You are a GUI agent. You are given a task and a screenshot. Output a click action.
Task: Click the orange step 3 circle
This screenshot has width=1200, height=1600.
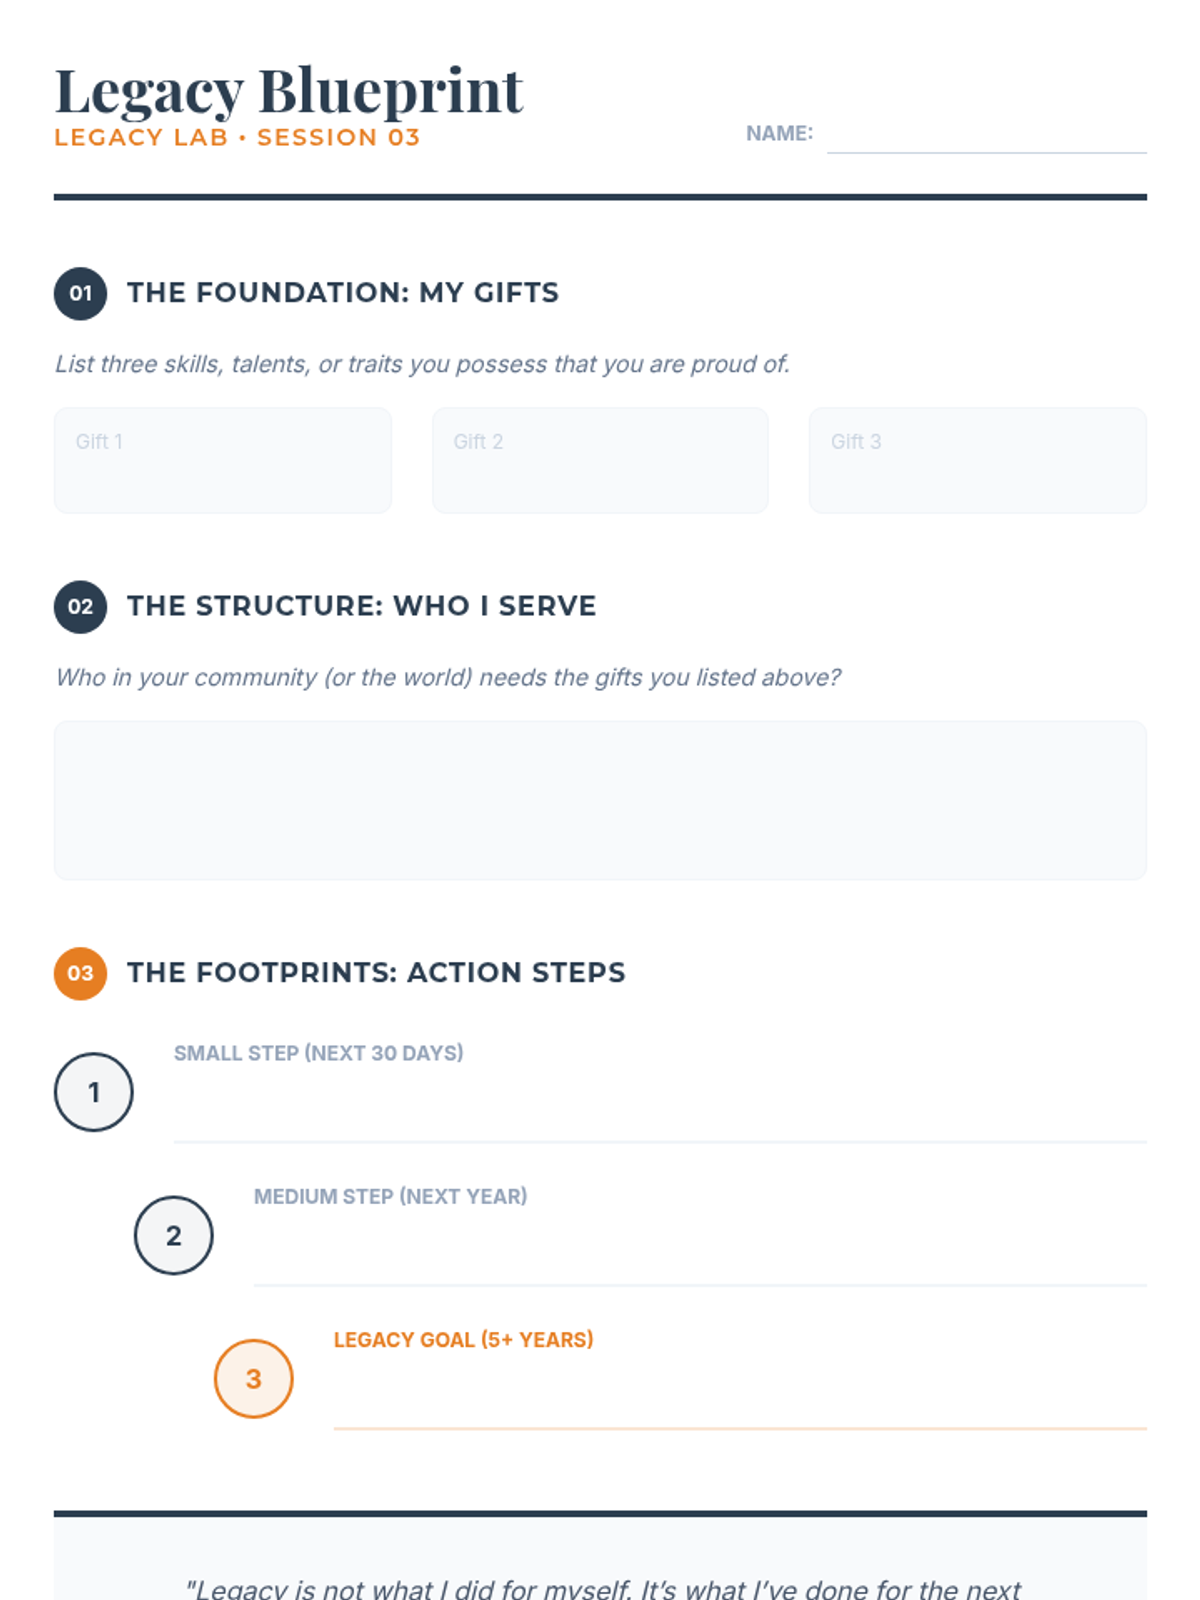(x=254, y=1379)
